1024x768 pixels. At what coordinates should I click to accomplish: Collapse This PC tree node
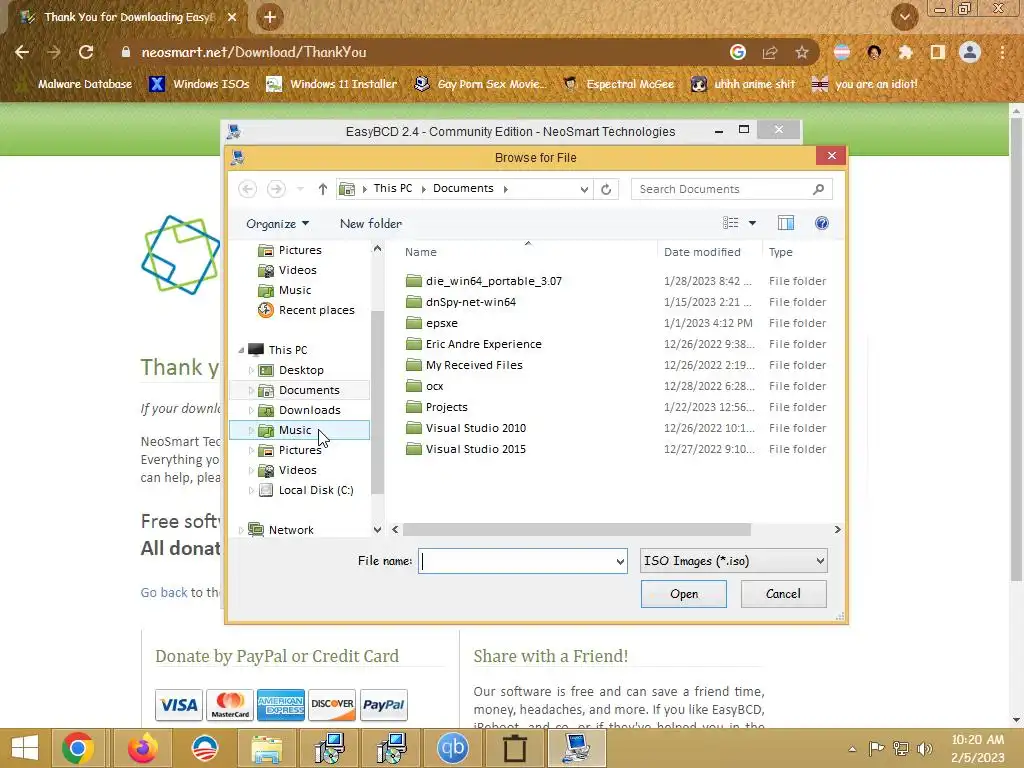coord(241,351)
